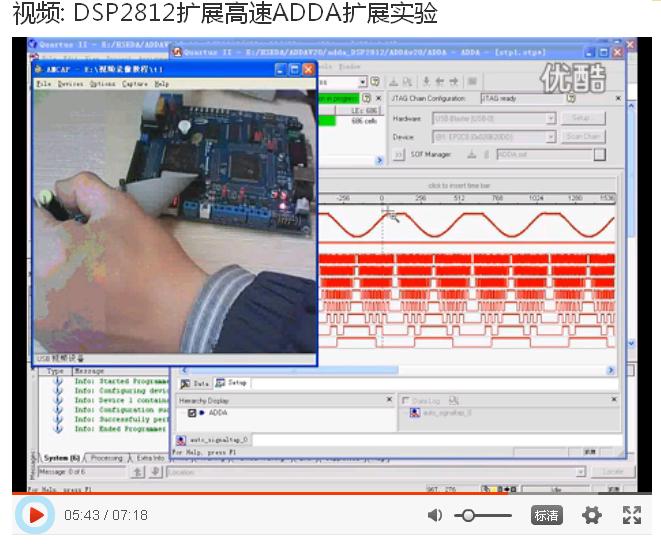The height and width of the screenshot is (544, 661).
Task: Open the Extra Info messages tab
Action: pos(150,458)
